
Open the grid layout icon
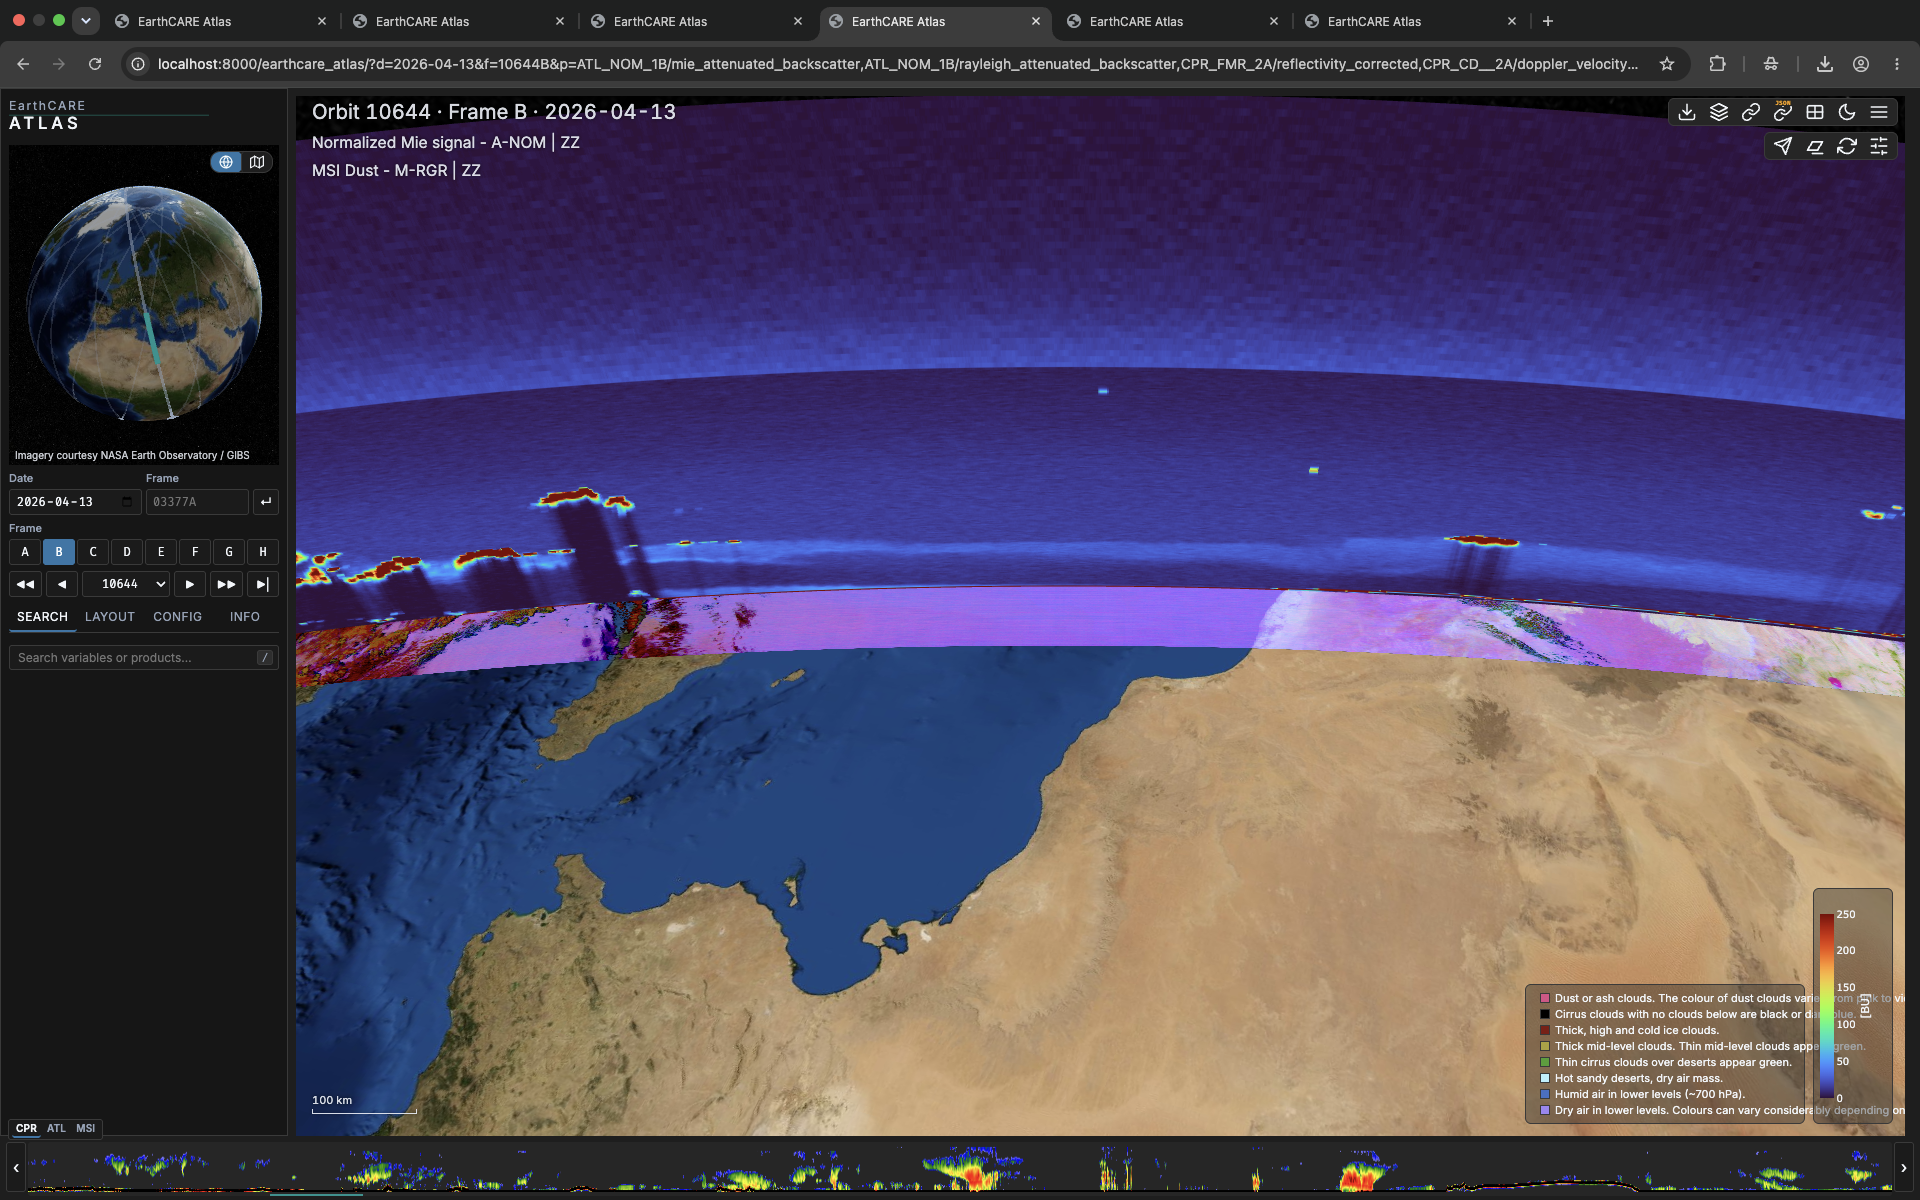(1815, 113)
